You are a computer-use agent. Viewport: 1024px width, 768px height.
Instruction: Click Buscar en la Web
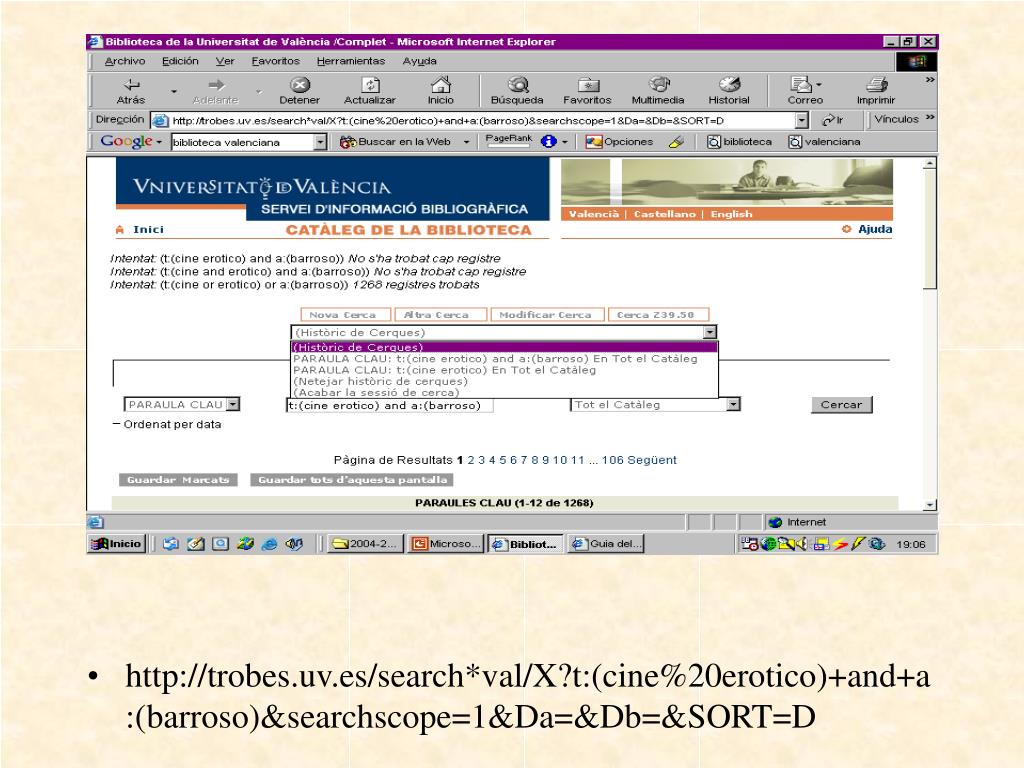[x=396, y=142]
